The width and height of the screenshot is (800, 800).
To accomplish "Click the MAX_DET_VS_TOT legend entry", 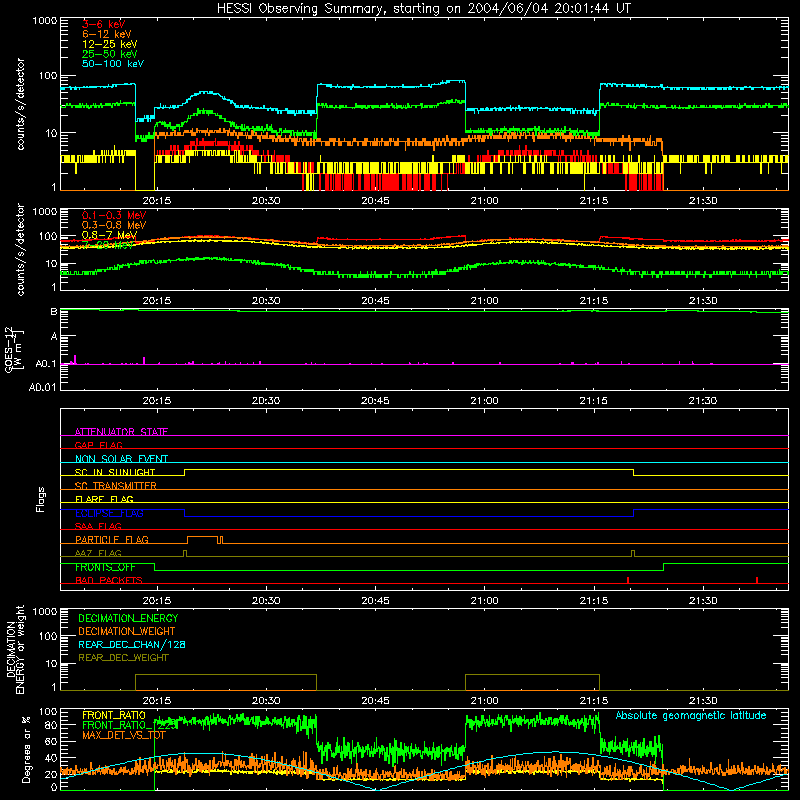I will [124, 735].
